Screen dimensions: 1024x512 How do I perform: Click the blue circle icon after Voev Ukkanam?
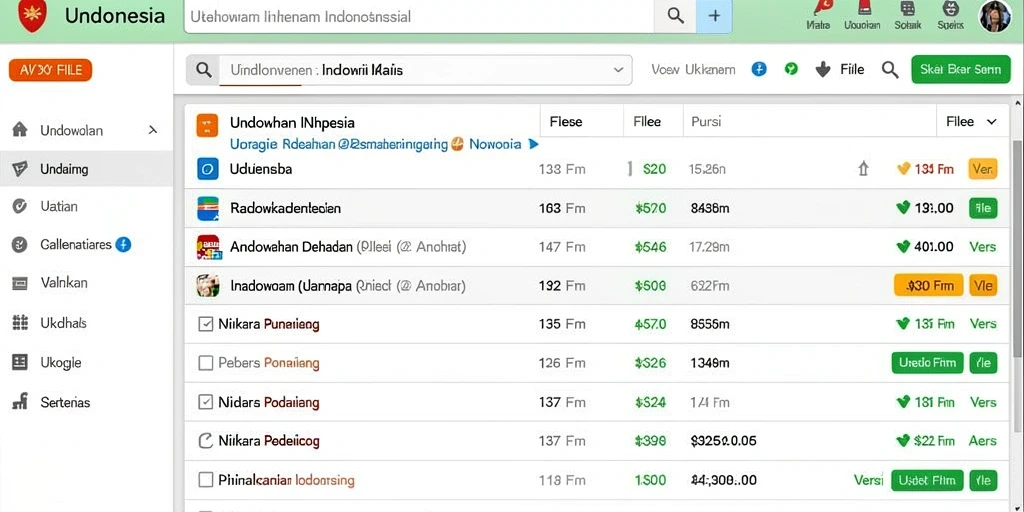[759, 69]
